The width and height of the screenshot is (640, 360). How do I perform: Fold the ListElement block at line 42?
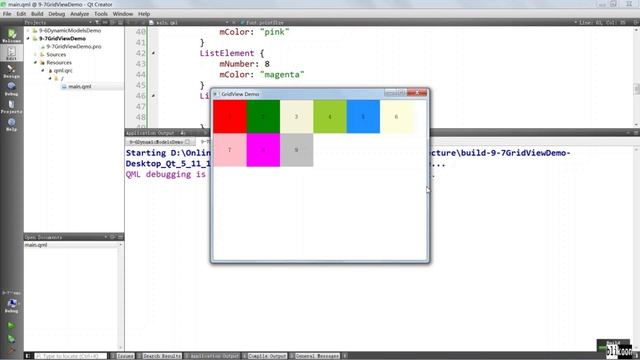tap(153, 53)
